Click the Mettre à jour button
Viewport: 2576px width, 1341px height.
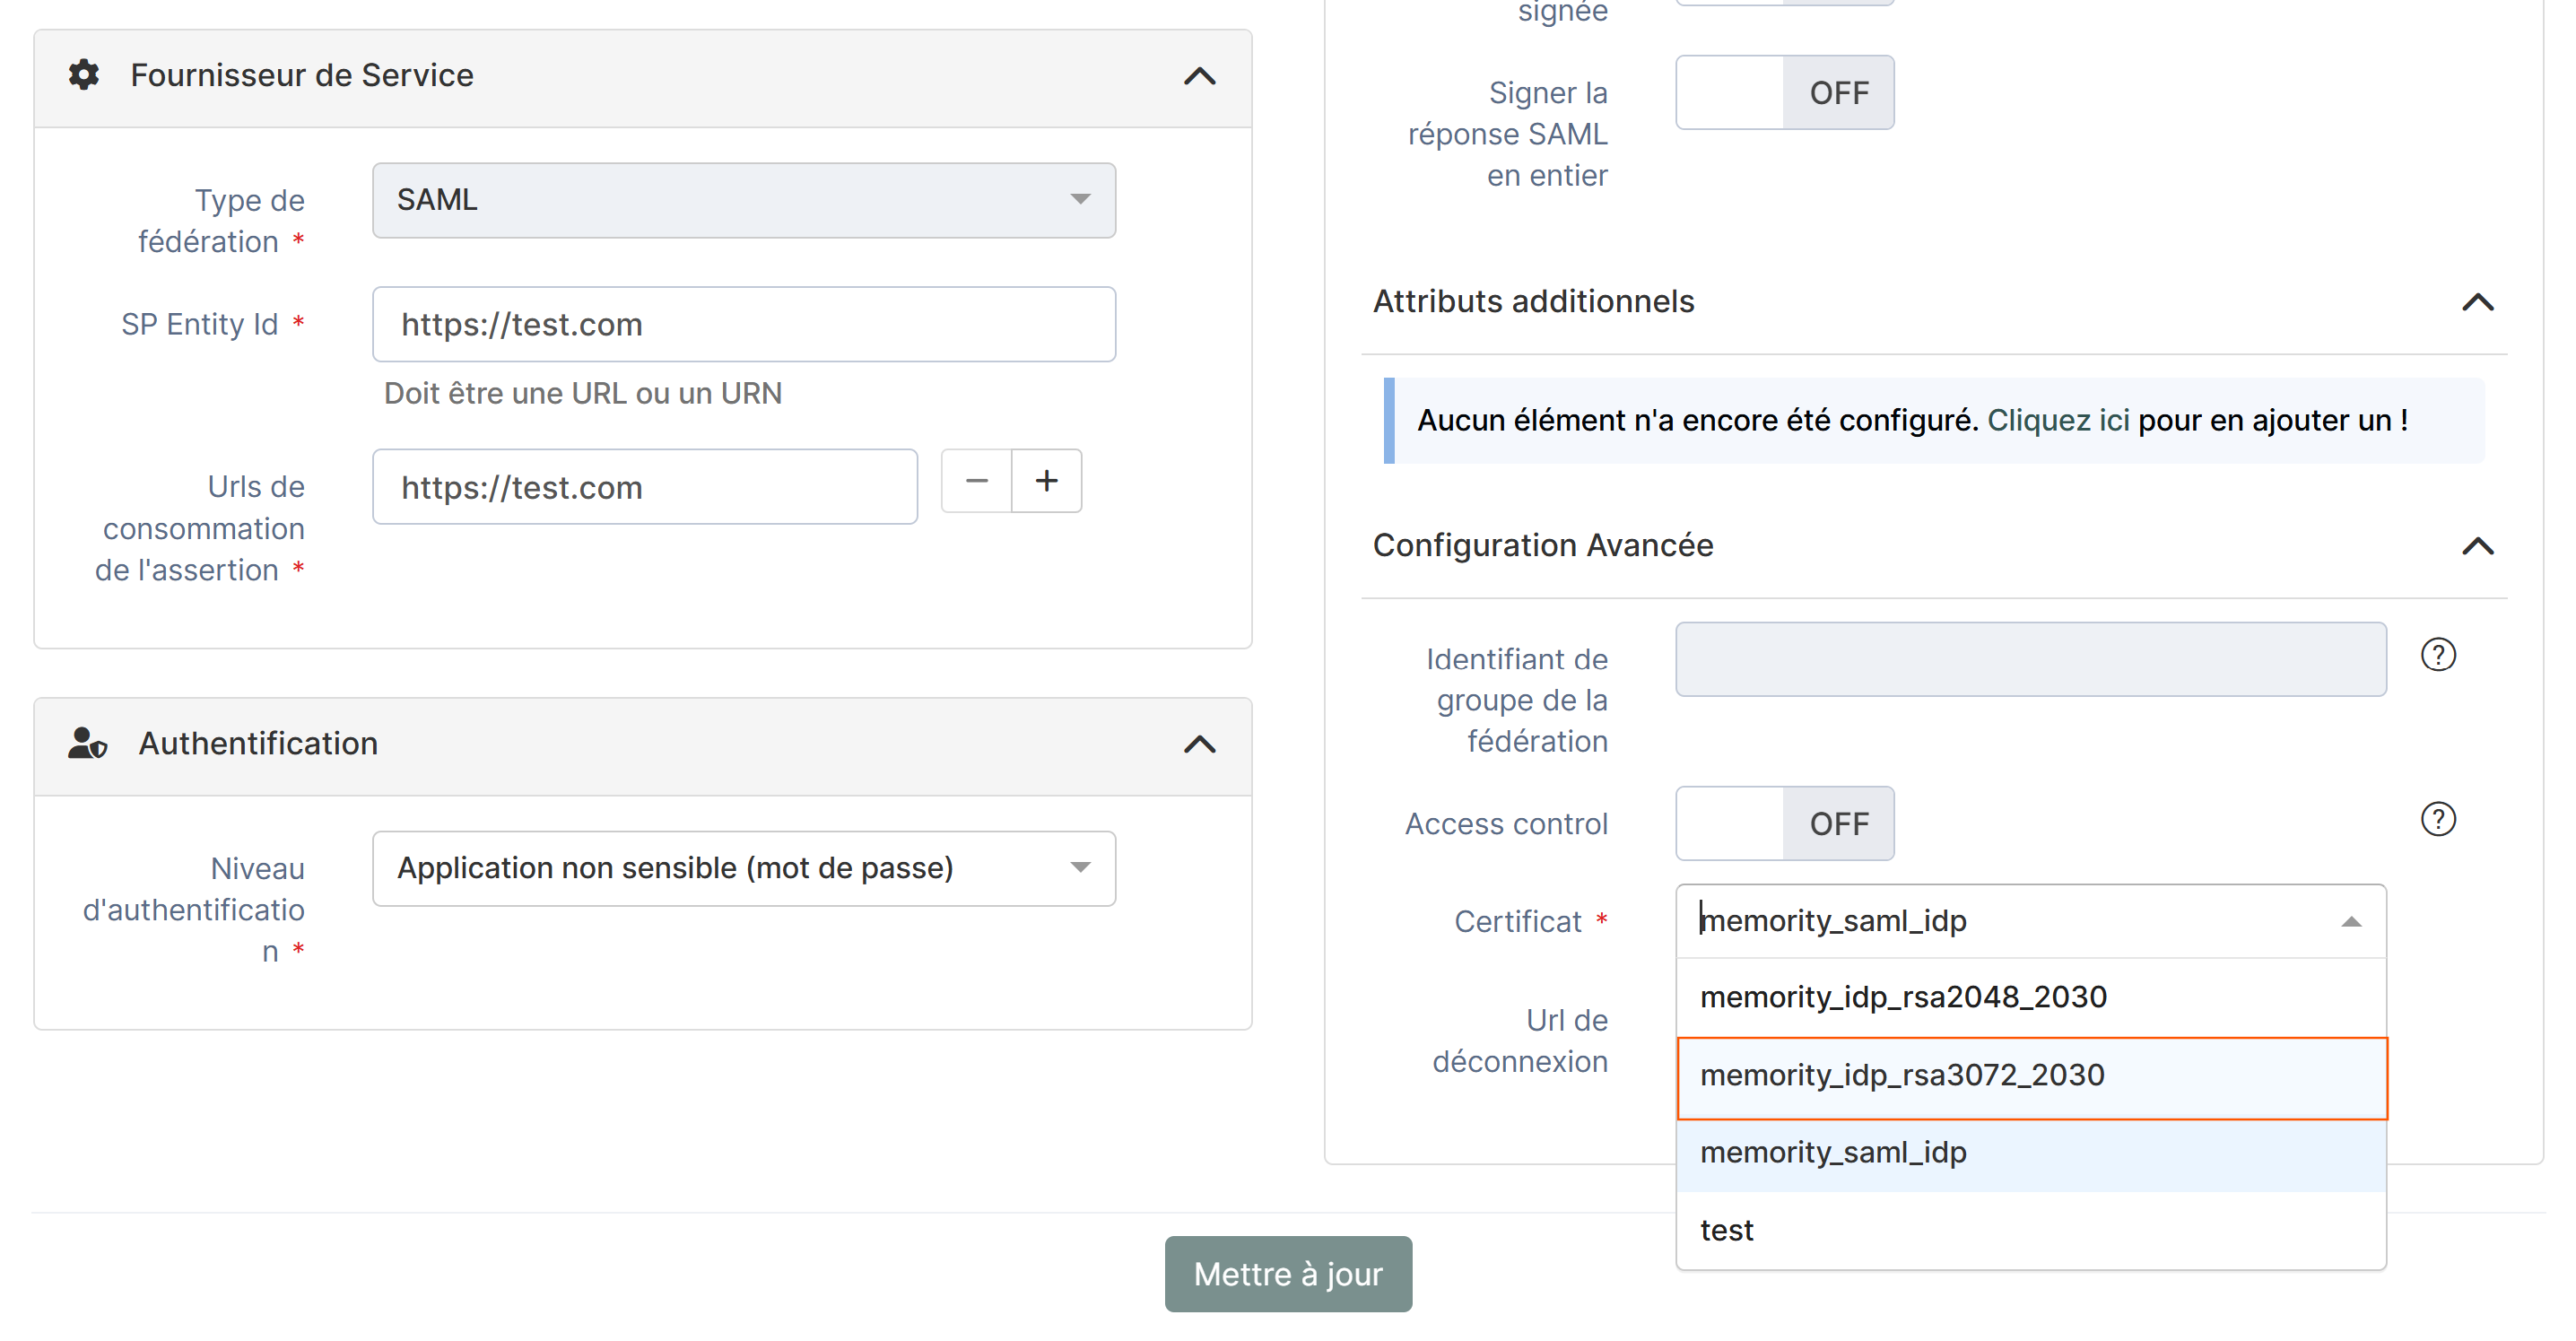(x=1287, y=1274)
